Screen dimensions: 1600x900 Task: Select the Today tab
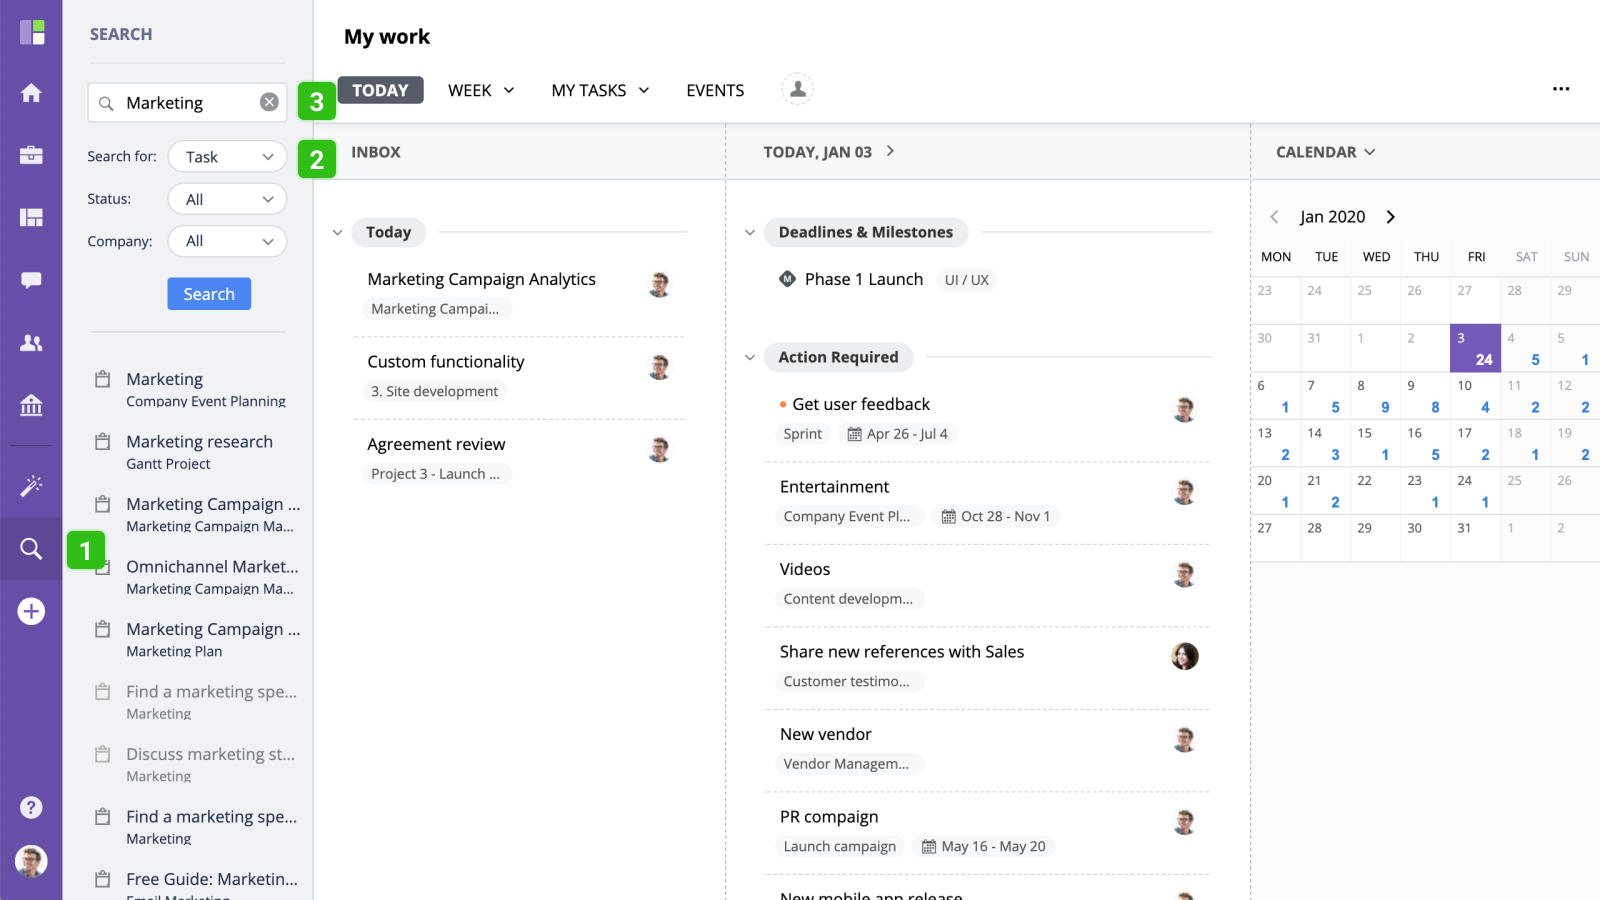380,90
